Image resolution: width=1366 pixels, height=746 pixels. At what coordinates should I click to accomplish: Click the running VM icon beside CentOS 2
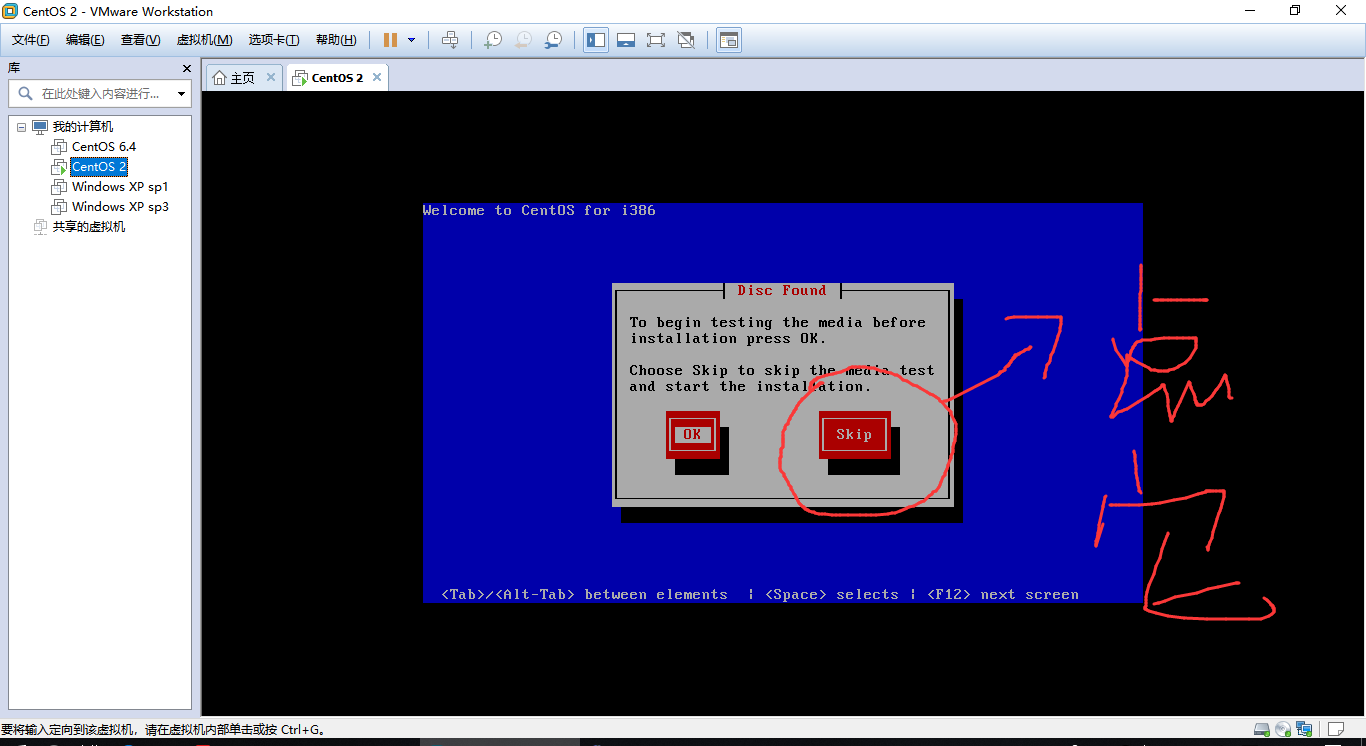click(59, 167)
